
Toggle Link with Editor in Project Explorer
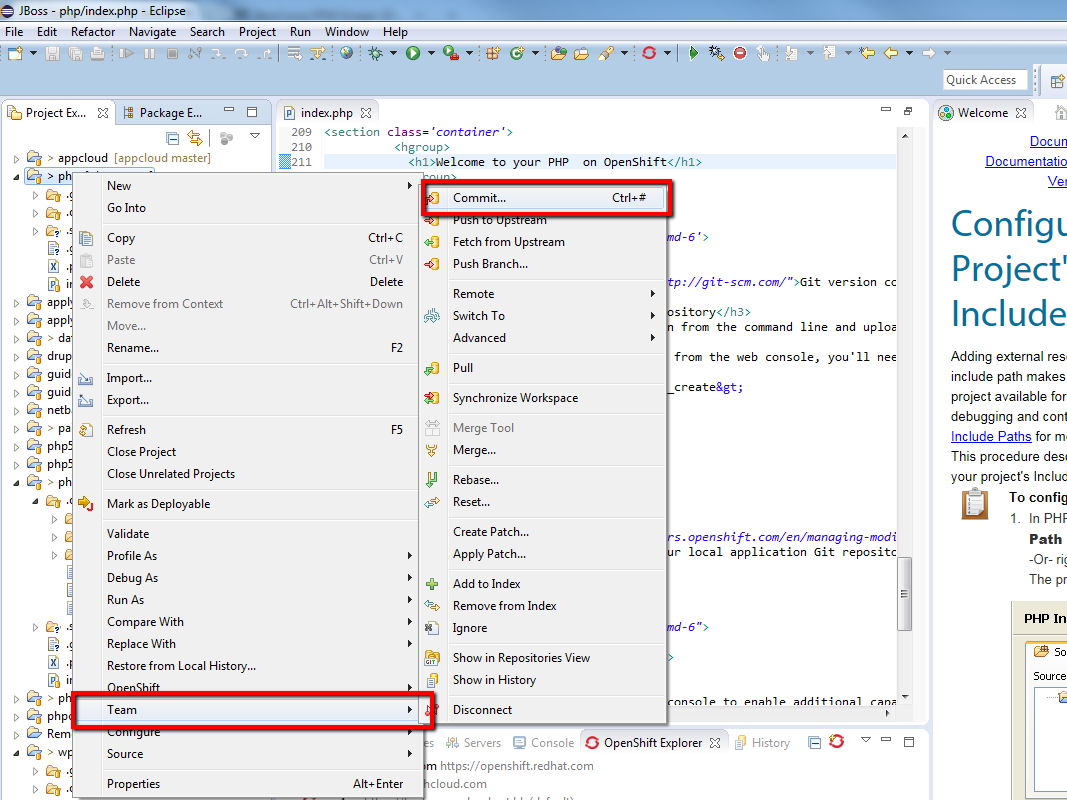coord(196,138)
